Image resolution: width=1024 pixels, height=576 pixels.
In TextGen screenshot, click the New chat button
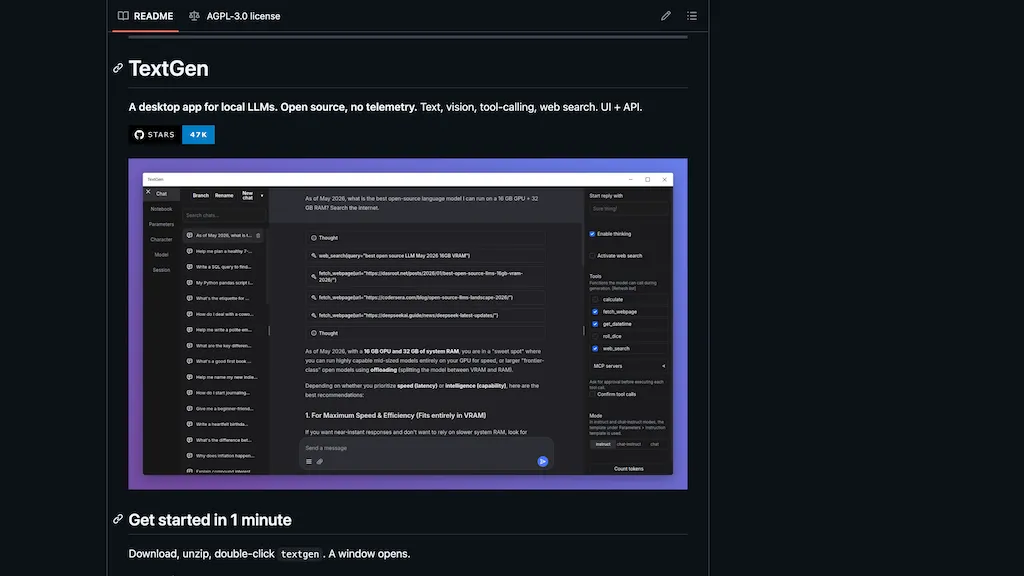[x=248, y=195]
